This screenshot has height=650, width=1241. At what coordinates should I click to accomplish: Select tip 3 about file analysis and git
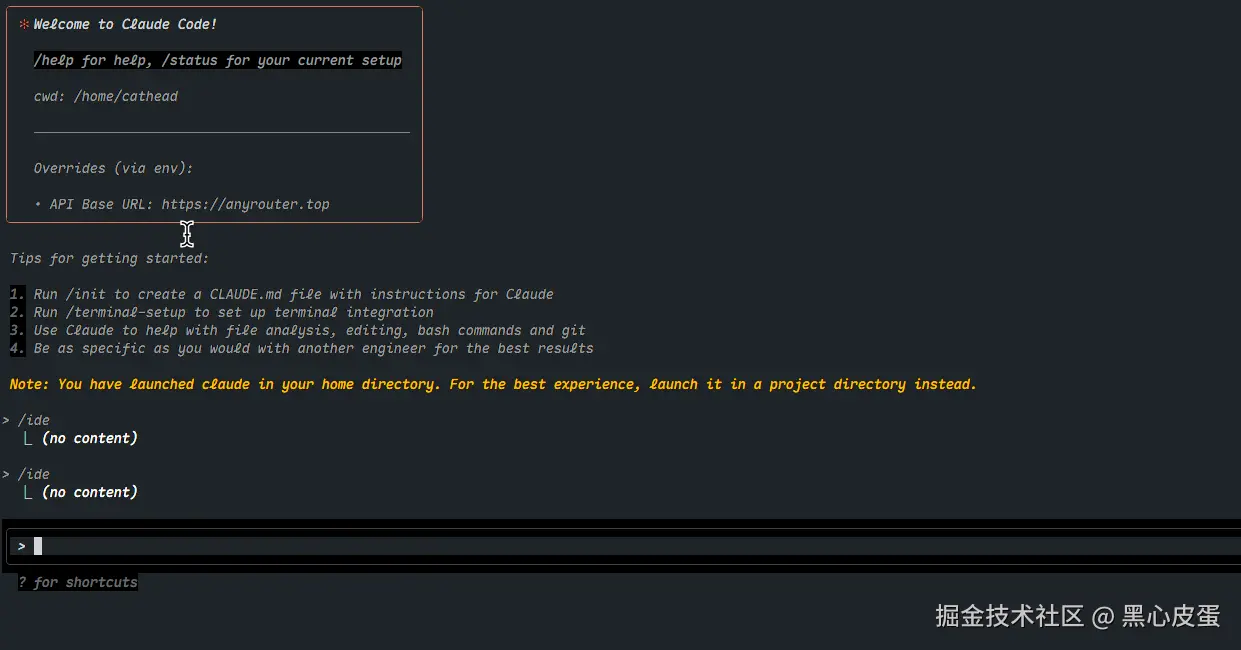point(298,330)
